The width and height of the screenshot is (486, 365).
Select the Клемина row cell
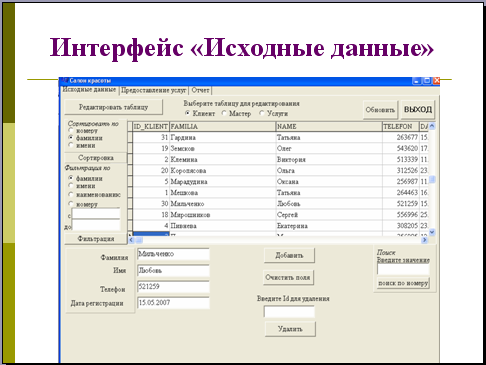click(x=223, y=159)
